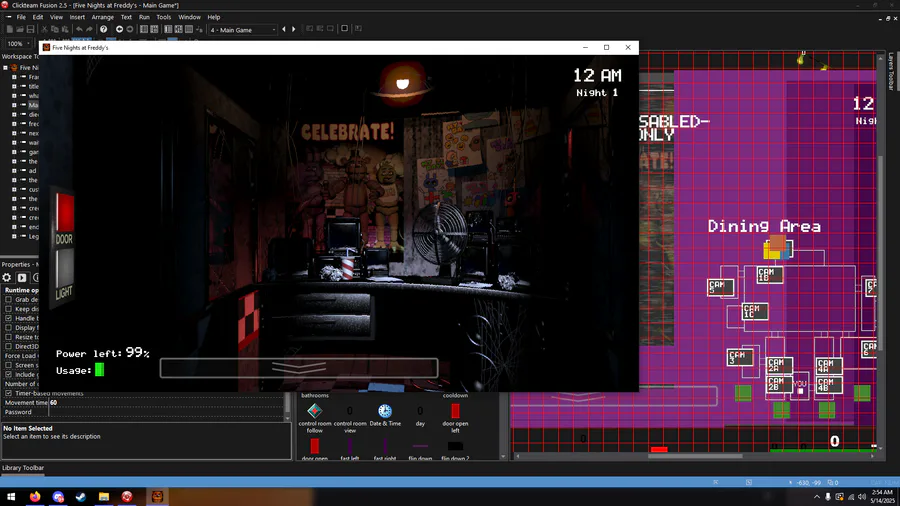This screenshot has width=900, height=506.
Task: Open File Explorer from the taskbar
Action: [104, 497]
